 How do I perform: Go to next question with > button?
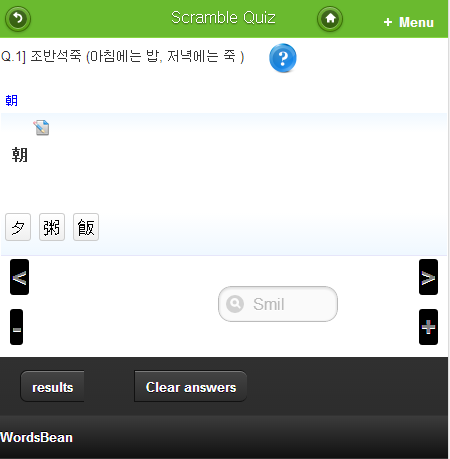428,277
